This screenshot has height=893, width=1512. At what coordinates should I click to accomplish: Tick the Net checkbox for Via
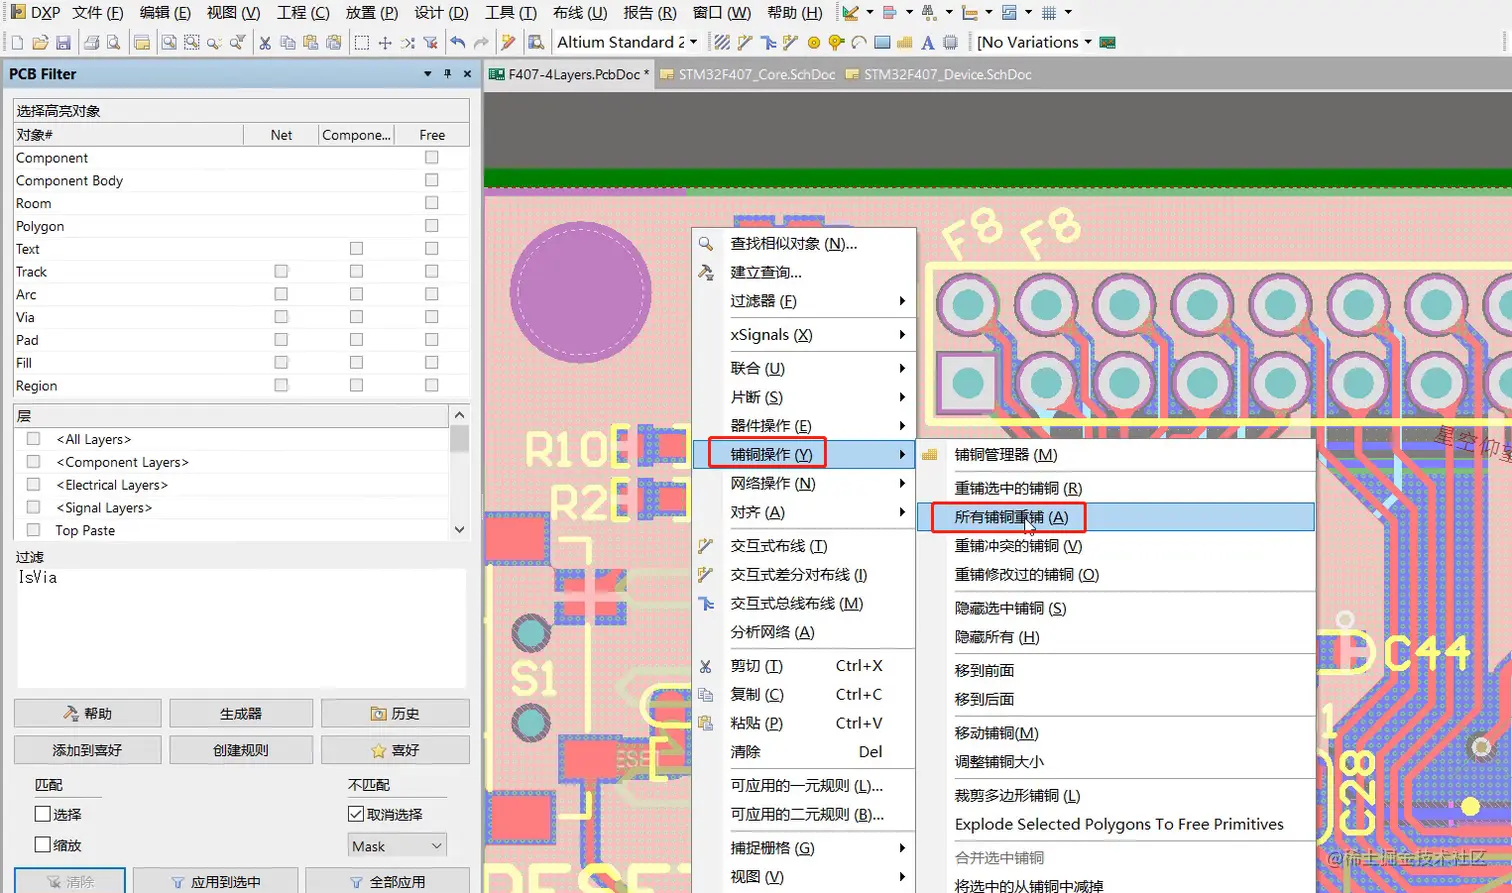click(281, 317)
